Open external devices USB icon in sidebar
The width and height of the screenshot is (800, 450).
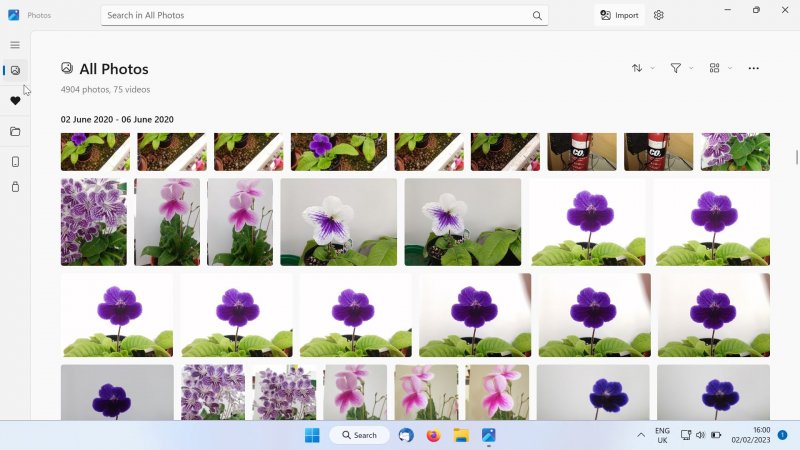15,187
